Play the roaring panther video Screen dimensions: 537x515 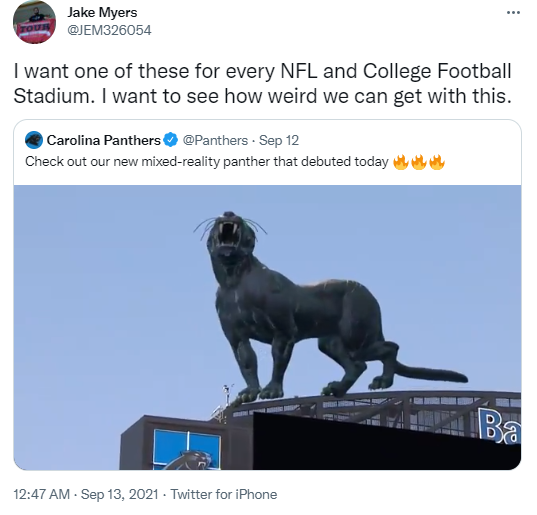pyautogui.click(x=267, y=327)
